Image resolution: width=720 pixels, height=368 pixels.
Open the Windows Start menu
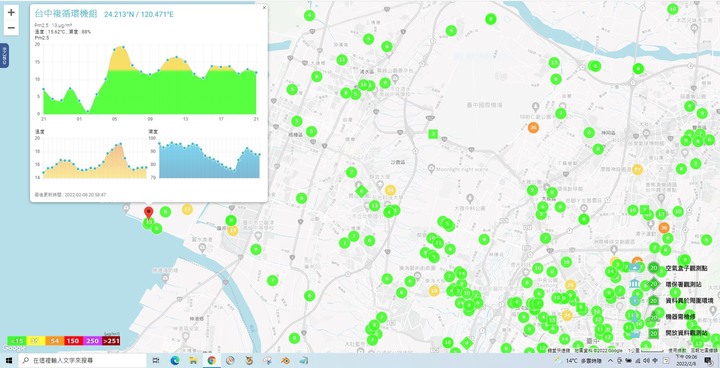click(9, 361)
